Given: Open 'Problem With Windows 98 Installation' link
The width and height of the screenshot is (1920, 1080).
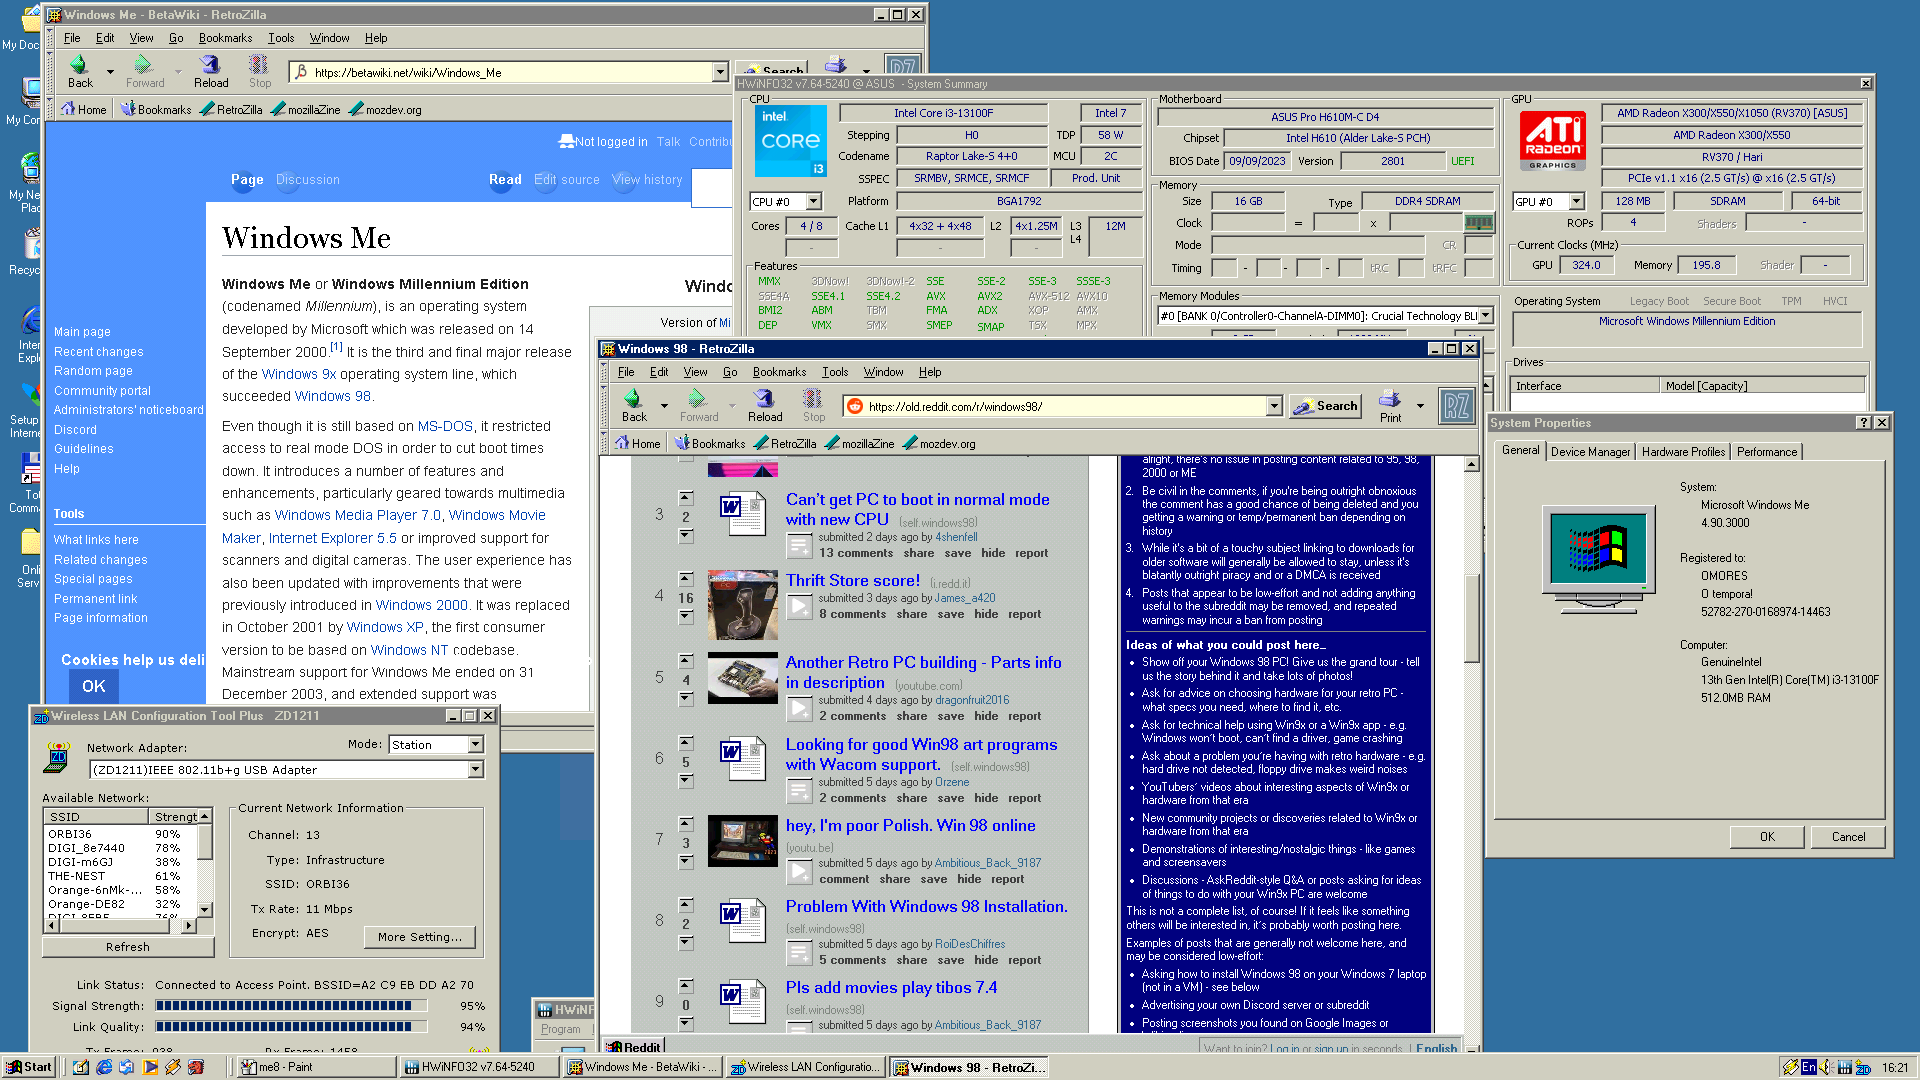Looking at the screenshot, I should tap(926, 906).
